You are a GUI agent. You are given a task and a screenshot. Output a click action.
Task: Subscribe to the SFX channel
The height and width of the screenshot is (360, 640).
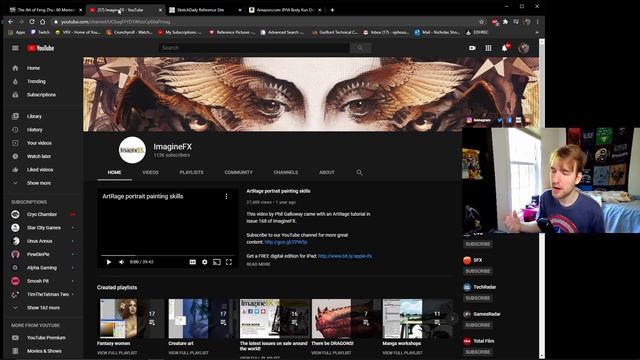[x=478, y=271]
